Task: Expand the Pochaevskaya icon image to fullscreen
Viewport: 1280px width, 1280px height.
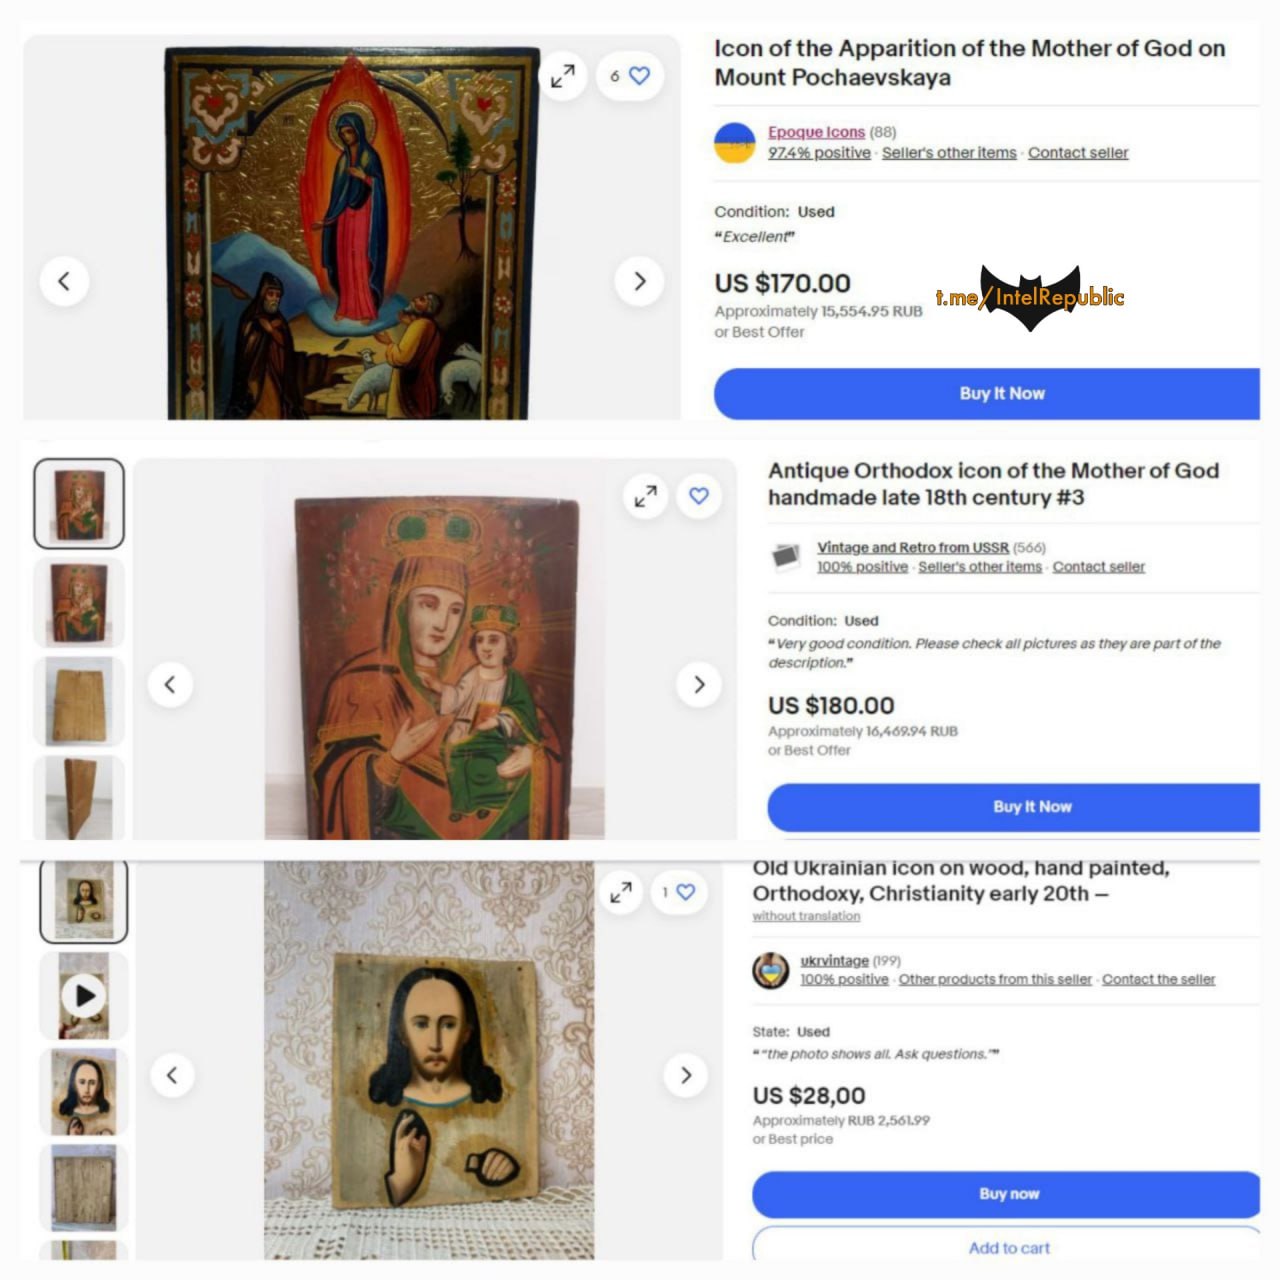Action: 564,75
